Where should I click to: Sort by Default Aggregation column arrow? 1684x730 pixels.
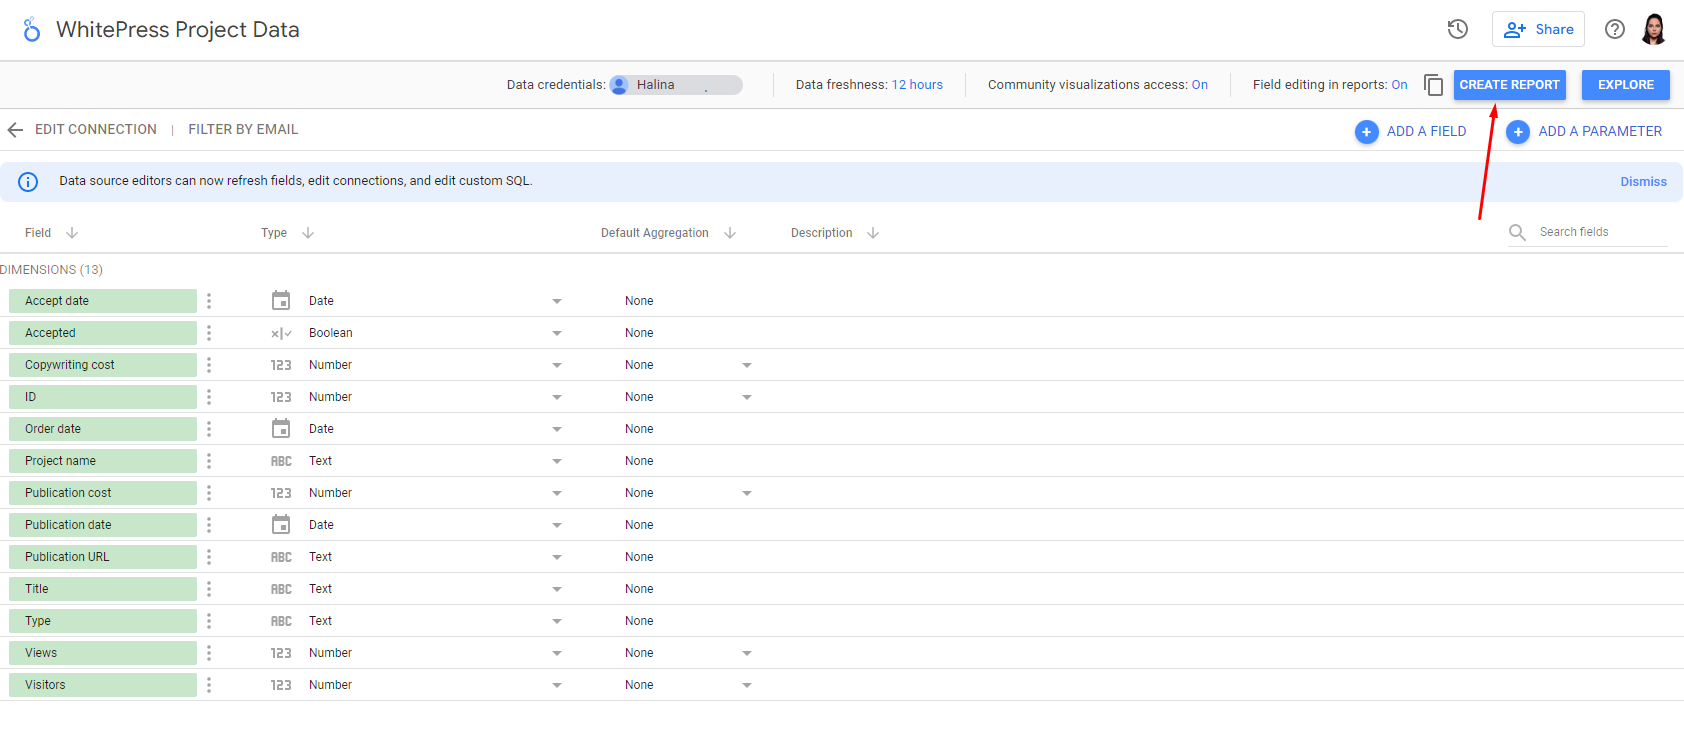click(730, 233)
